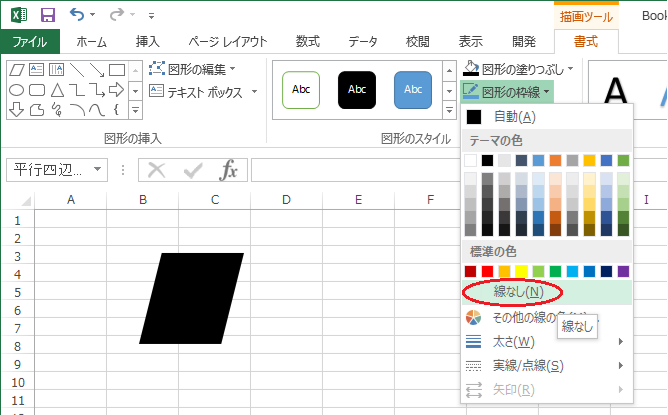Select 自動(A) automatic outline color
Viewport: 668px width, 415px height.
point(513,117)
